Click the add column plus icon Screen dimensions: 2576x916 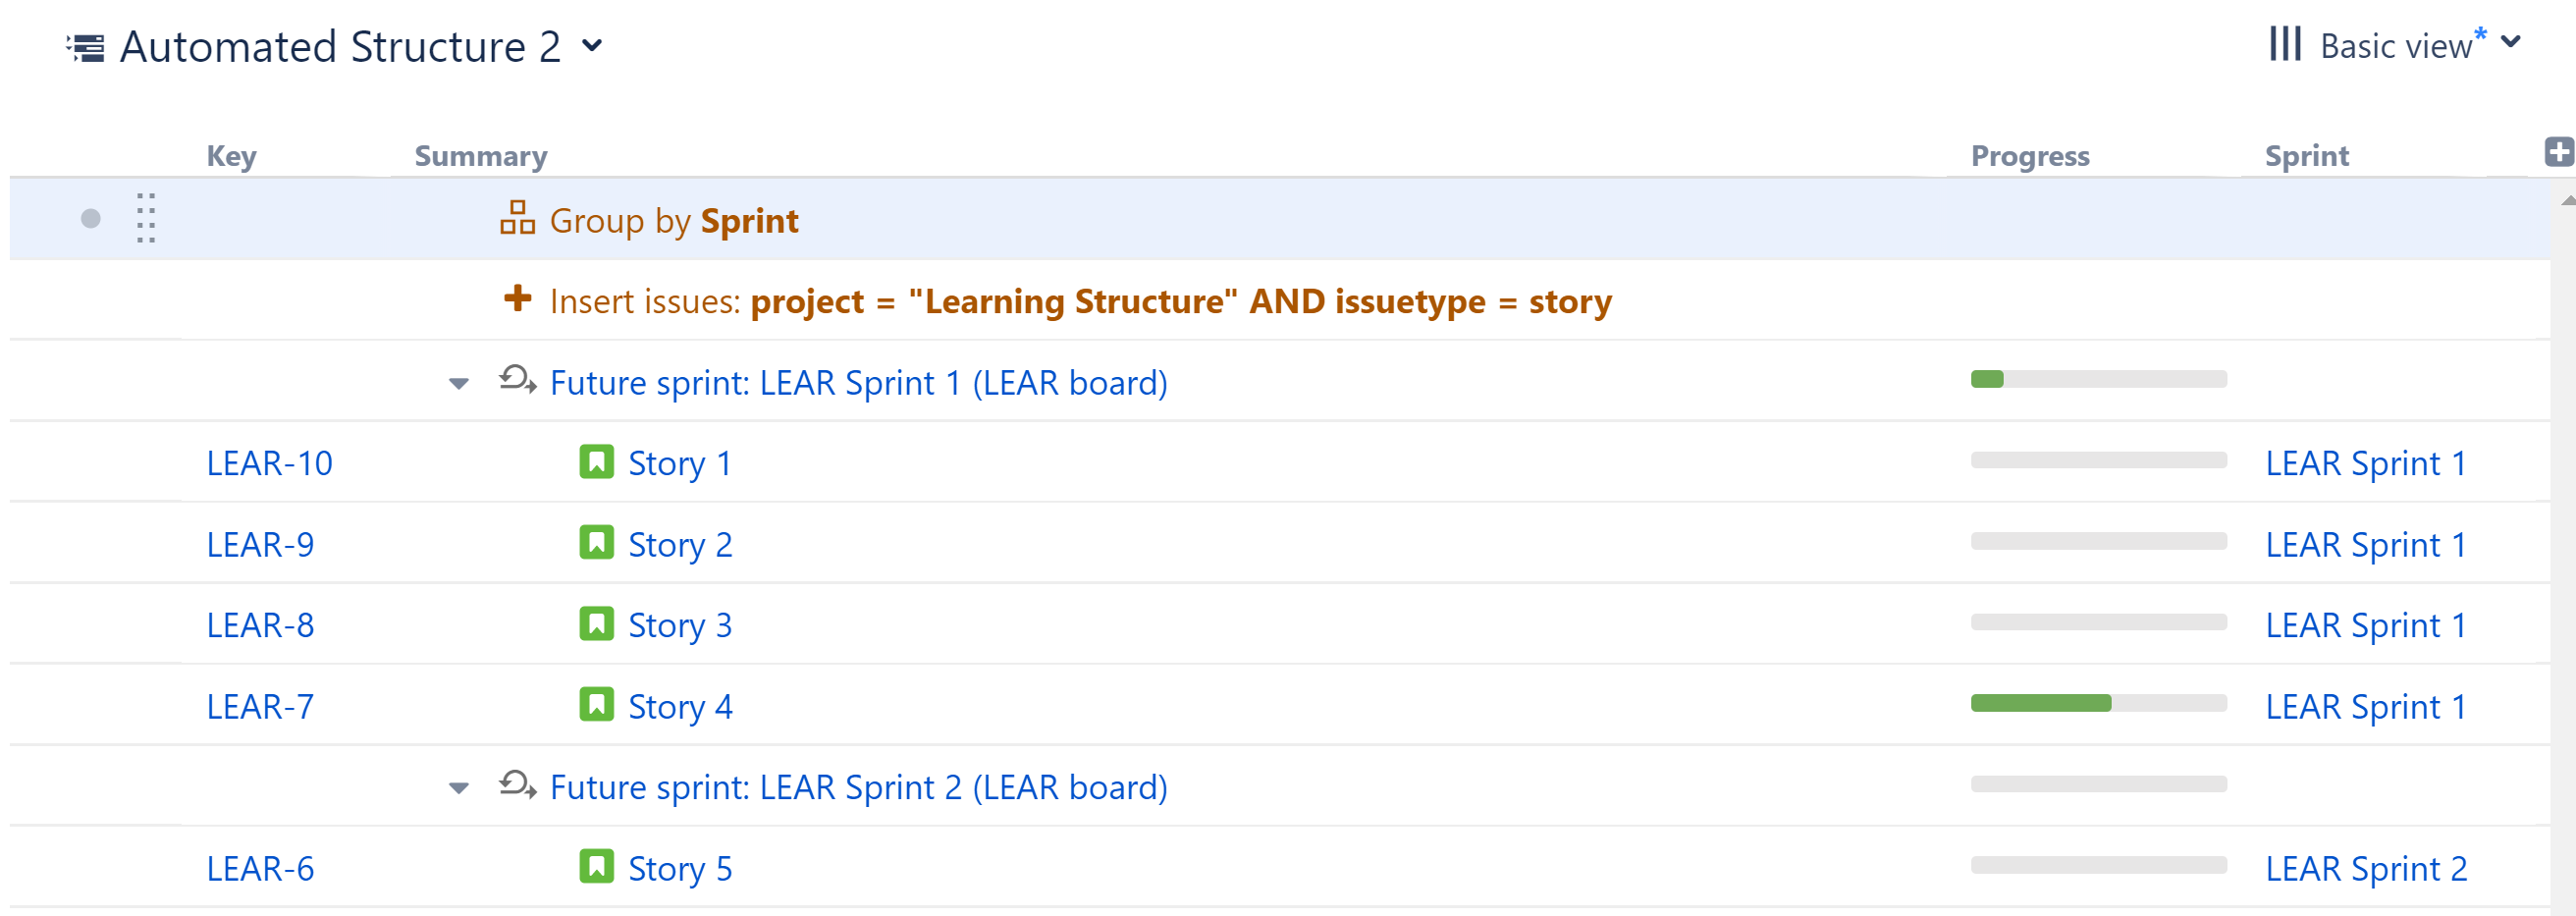(x=2560, y=152)
